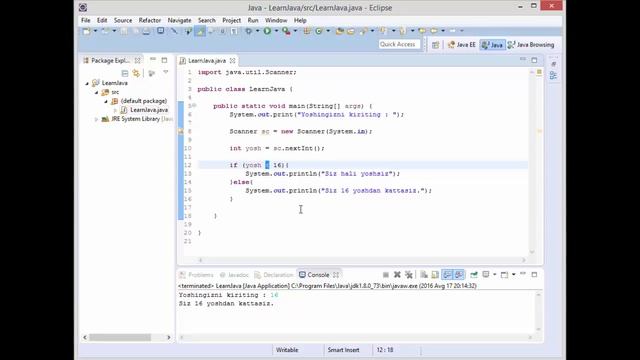Viewport: 640px width, 360px height.
Task: Click Package Explorer horizontal scrollbar thumb
Action: tap(120, 338)
